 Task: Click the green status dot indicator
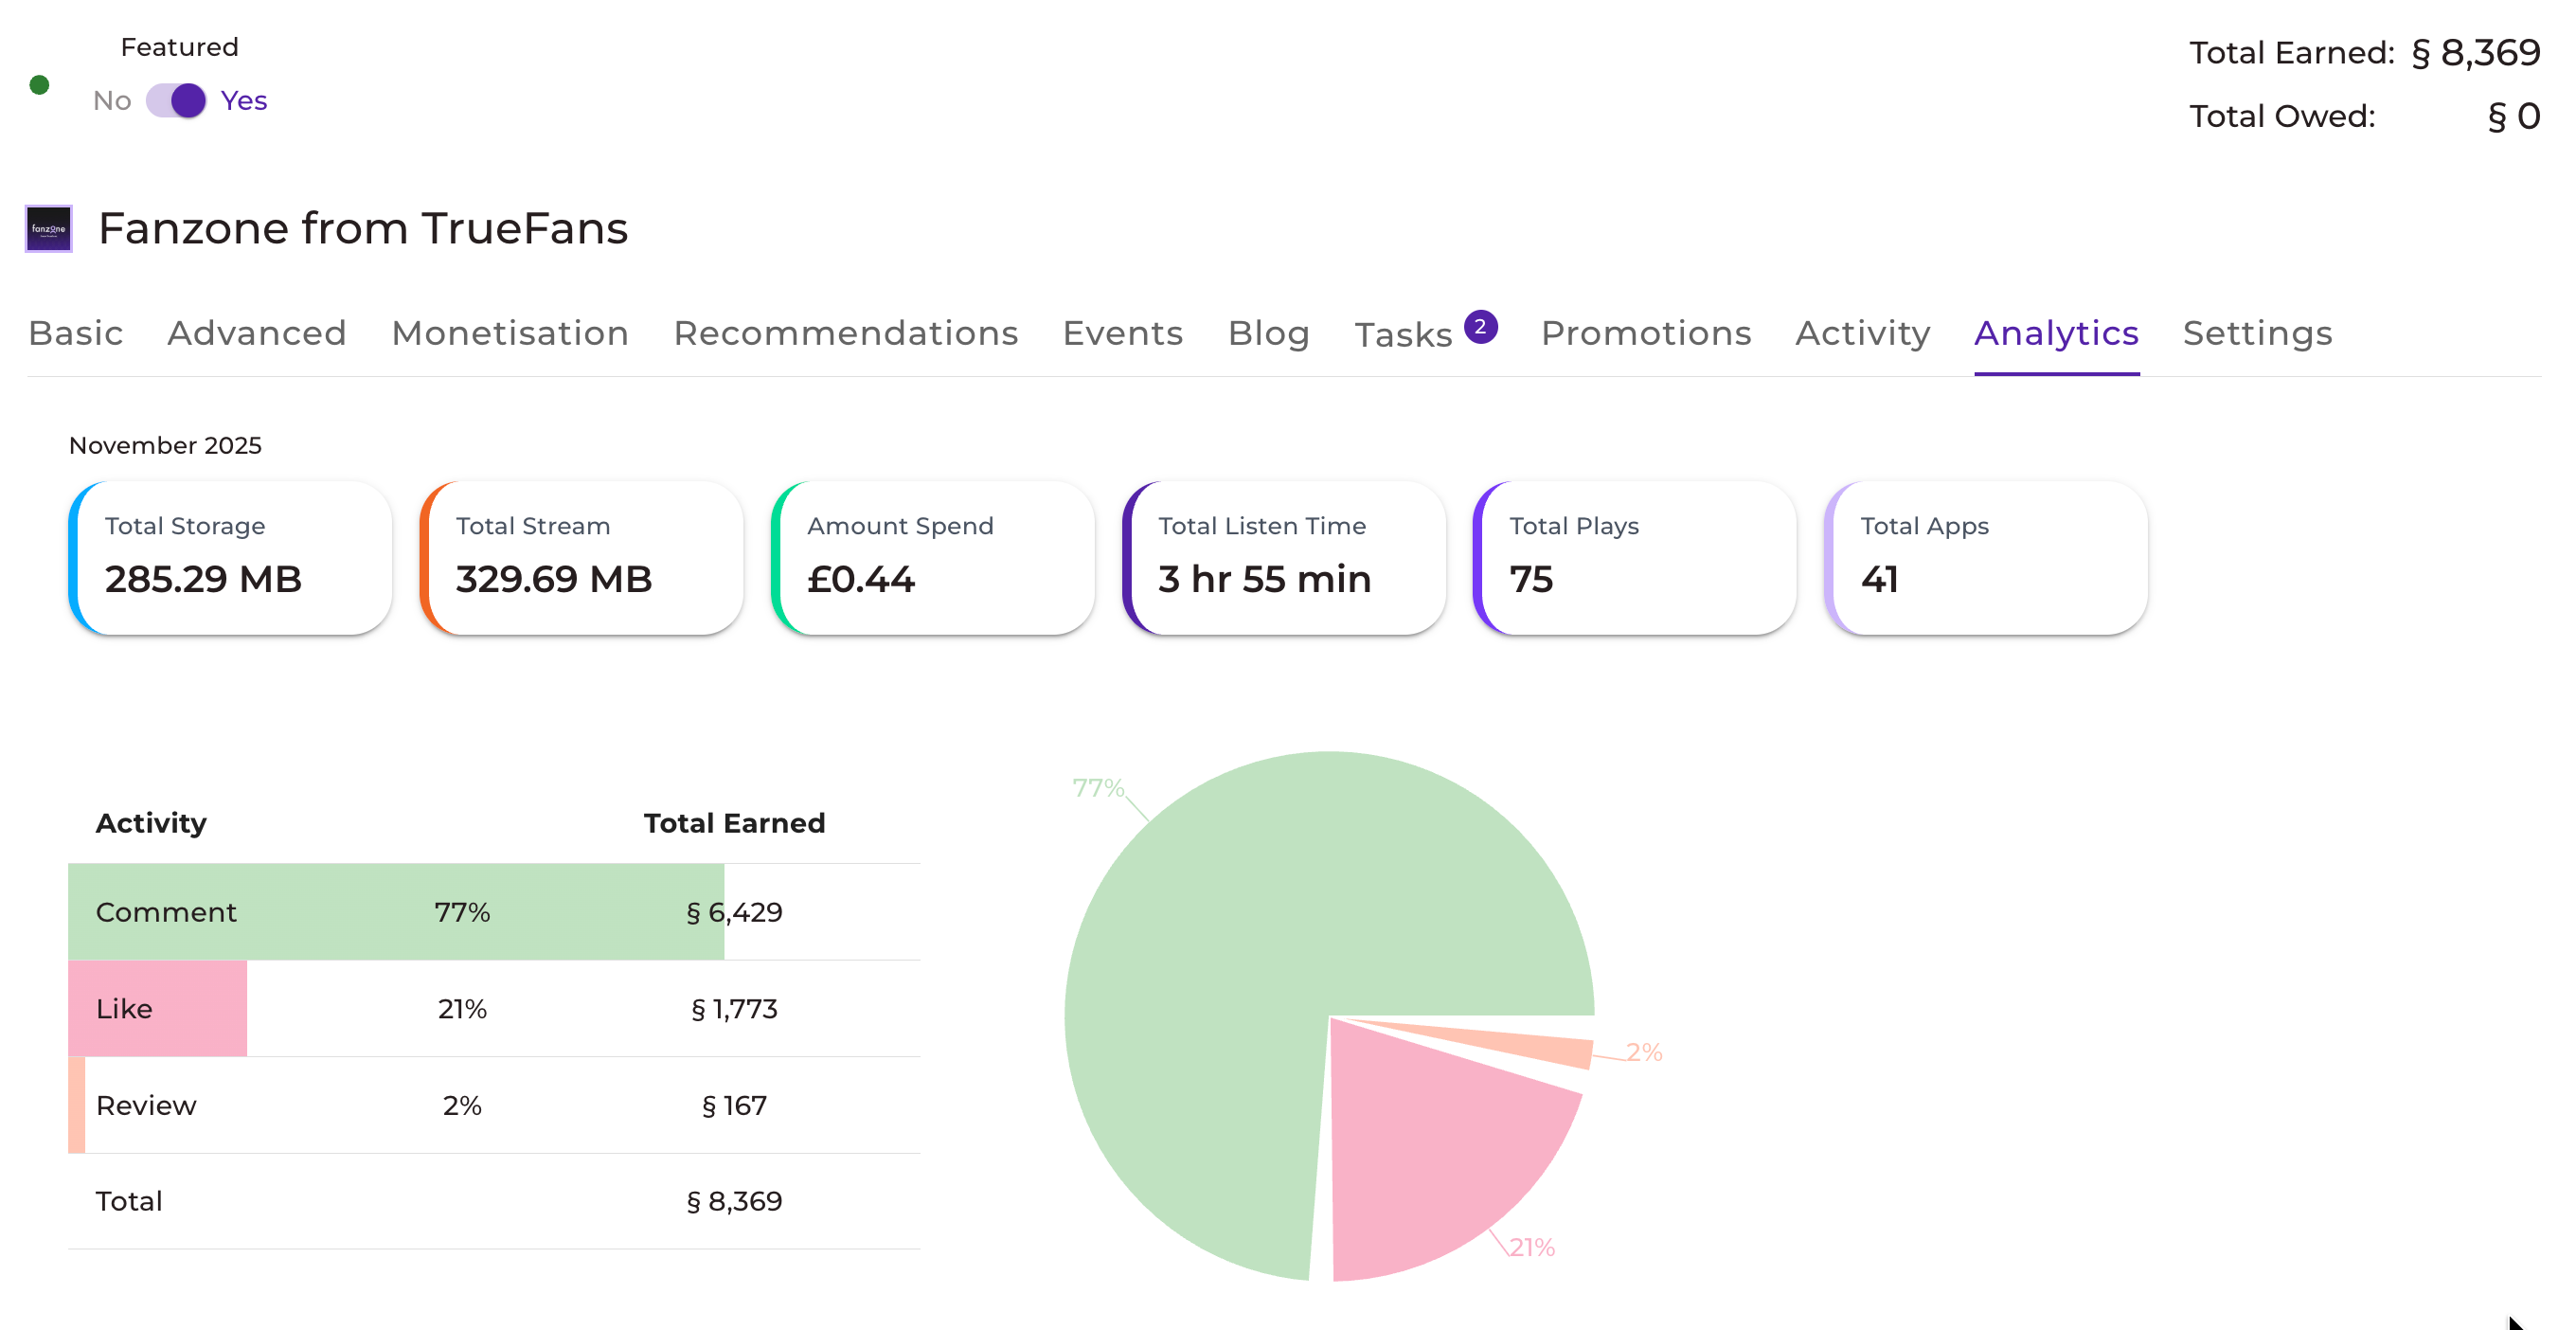coord(40,85)
